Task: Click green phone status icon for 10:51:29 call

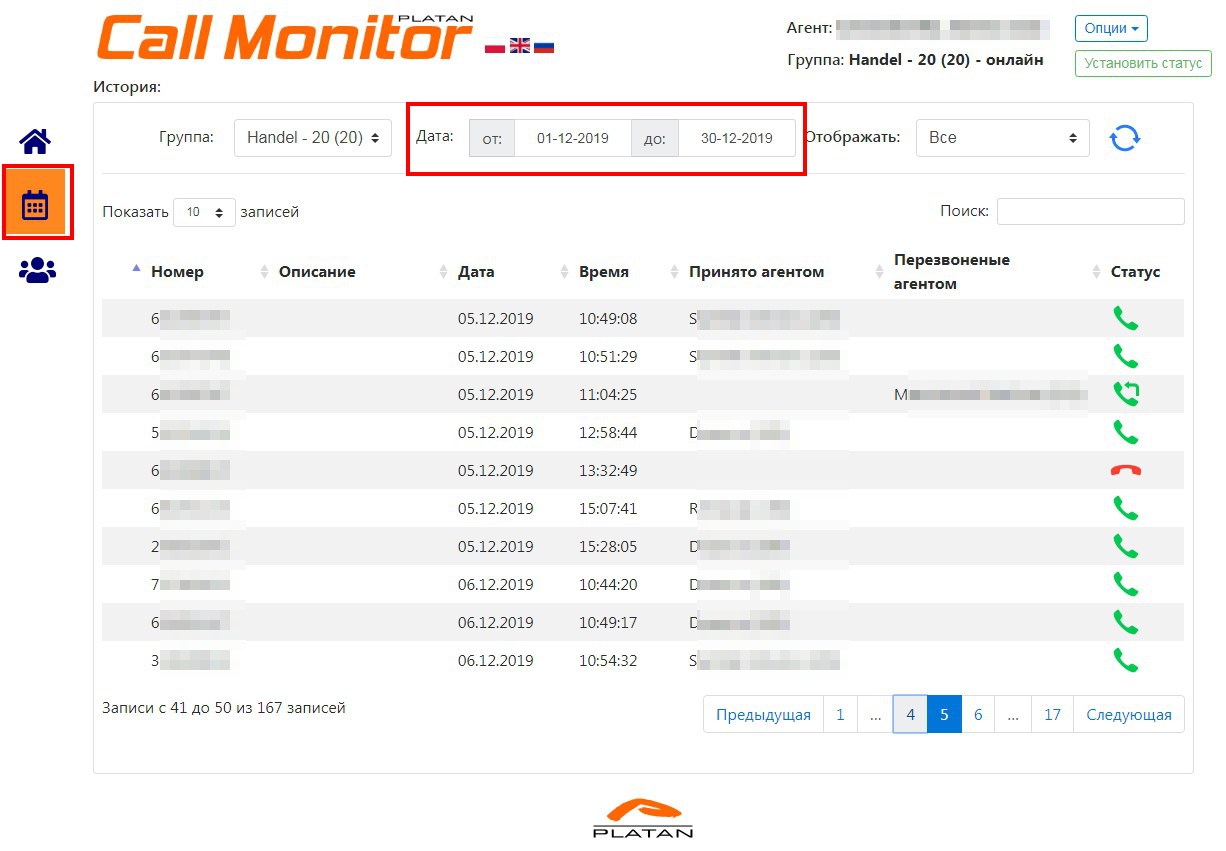Action: pos(1126,357)
